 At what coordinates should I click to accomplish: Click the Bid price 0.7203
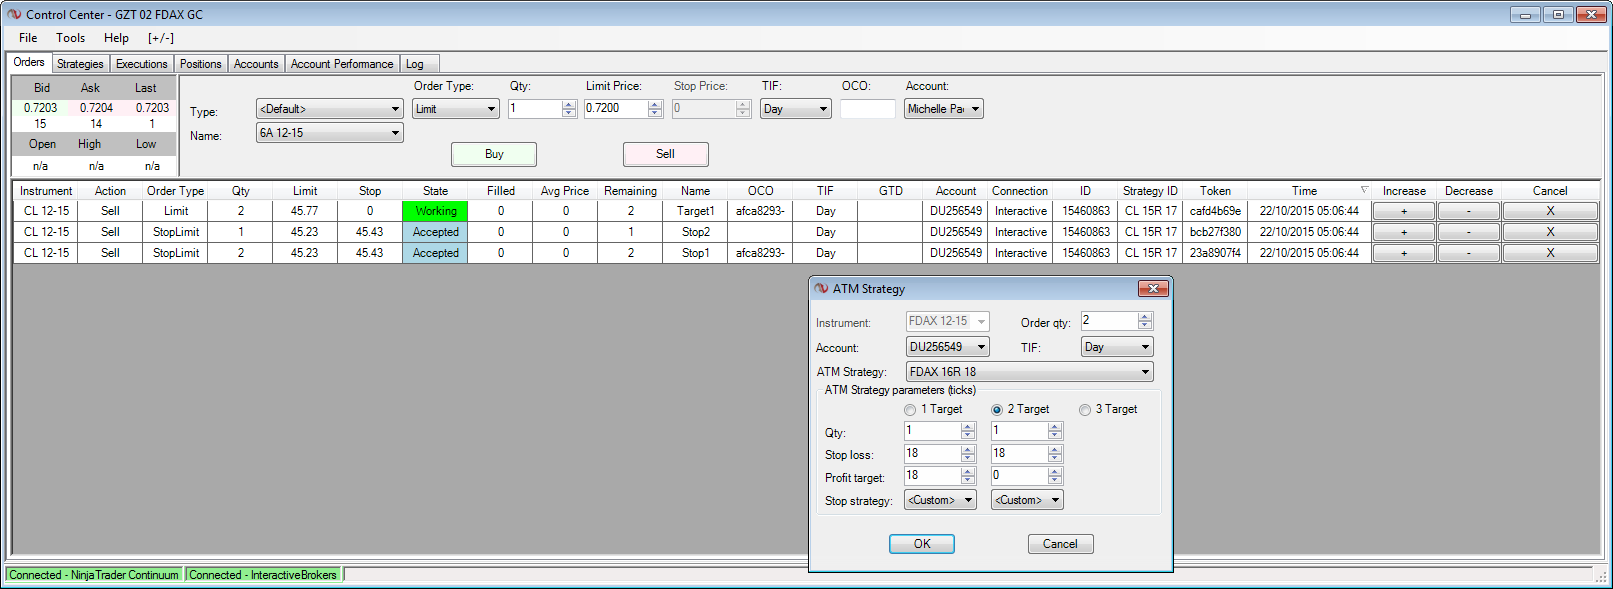click(40, 108)
